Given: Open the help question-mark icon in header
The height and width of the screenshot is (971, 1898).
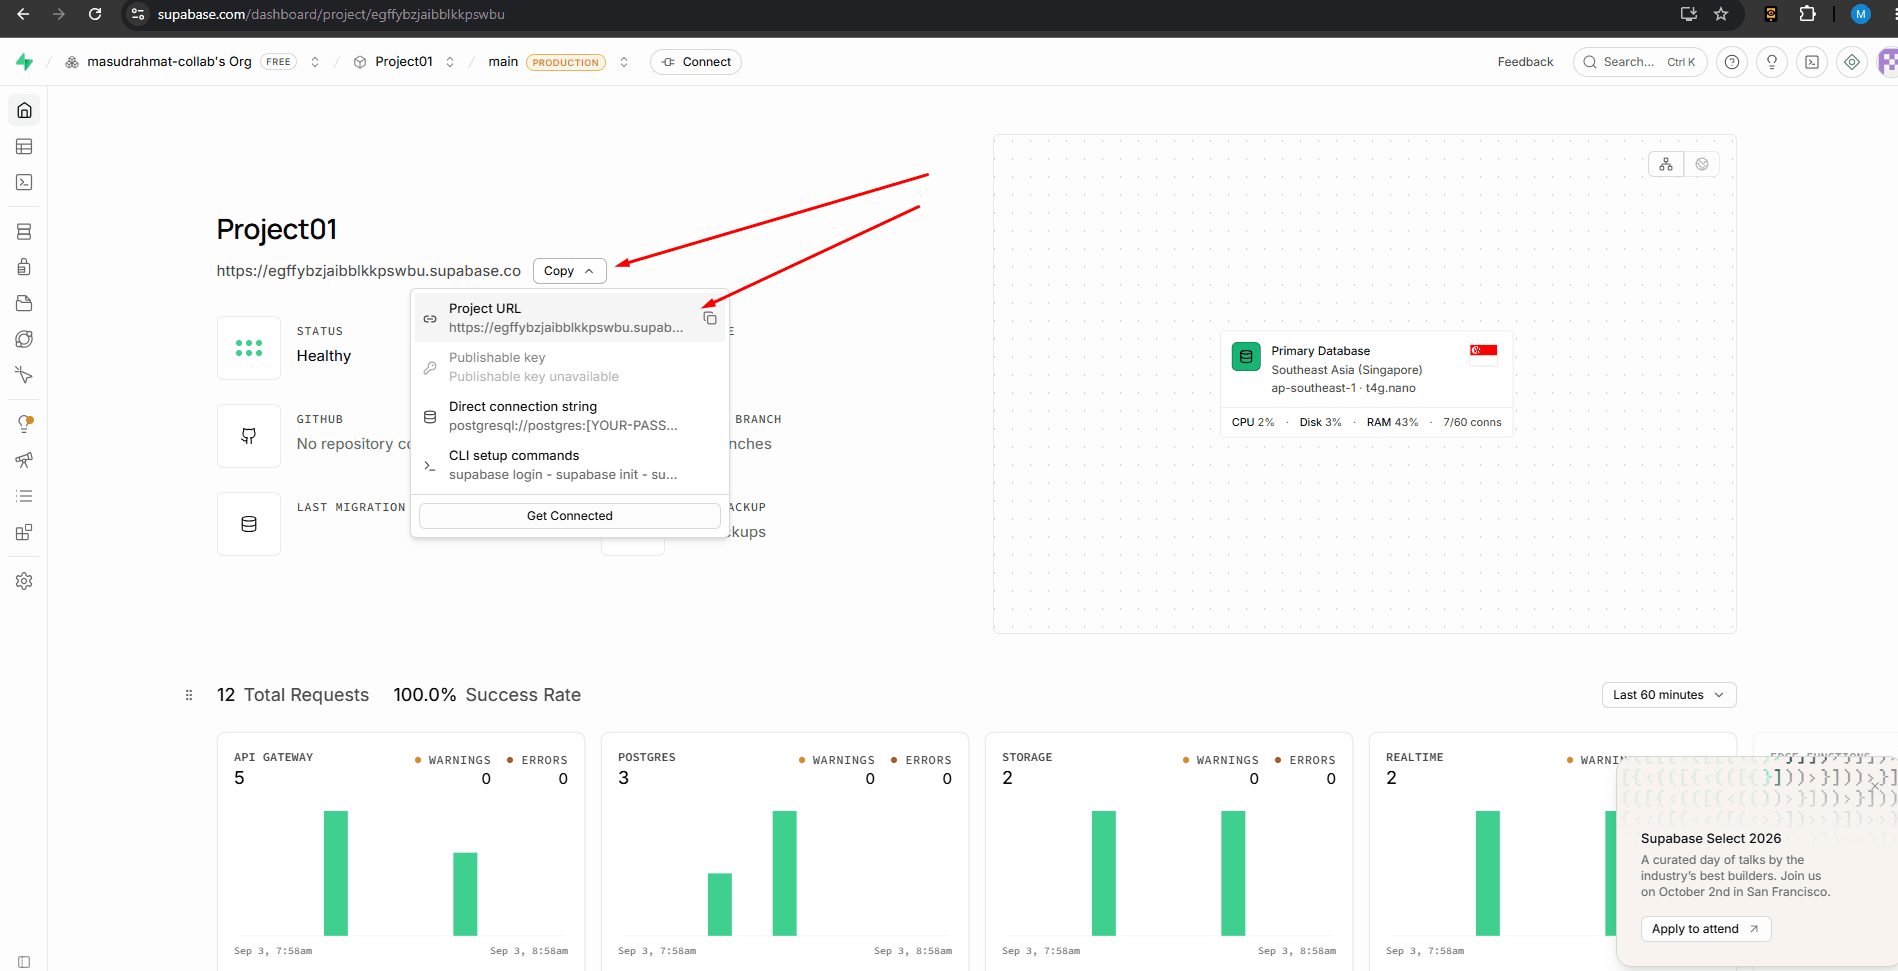Looking at the screenshot, I should coord(1732,62).
